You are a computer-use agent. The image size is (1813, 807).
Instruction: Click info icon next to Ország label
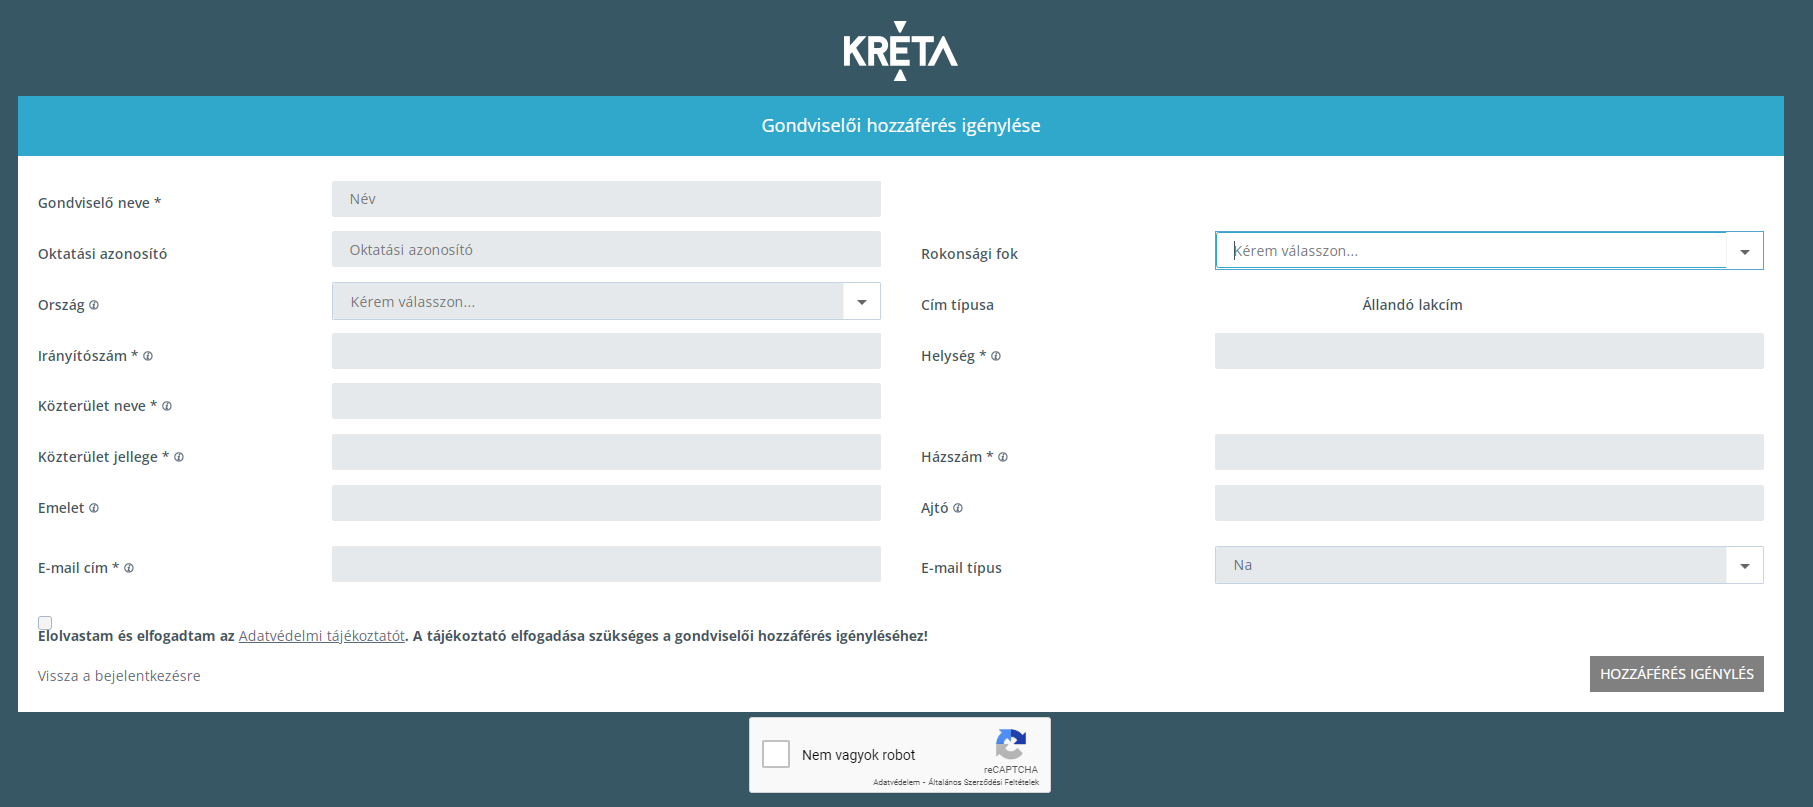94,305
